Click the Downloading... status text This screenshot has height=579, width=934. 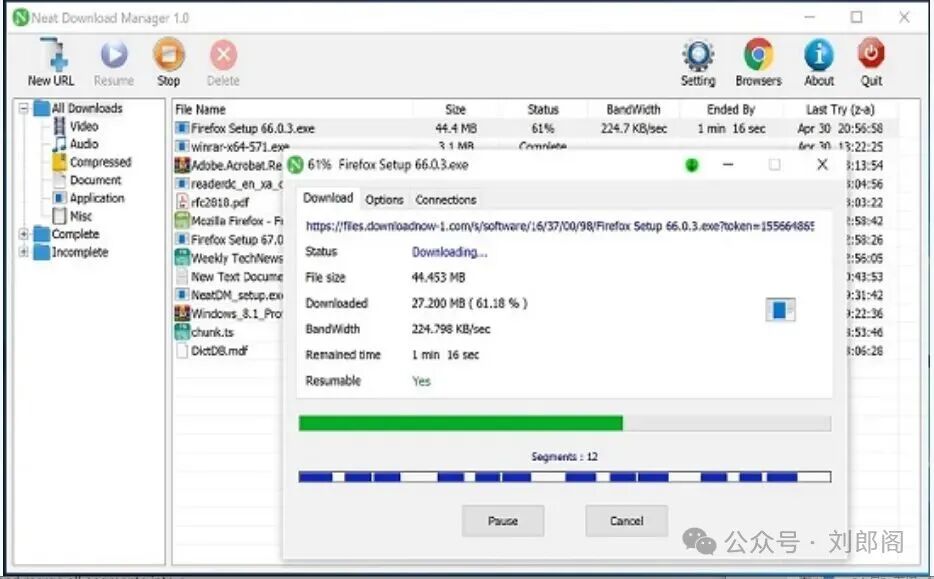(x=449, y=252)
